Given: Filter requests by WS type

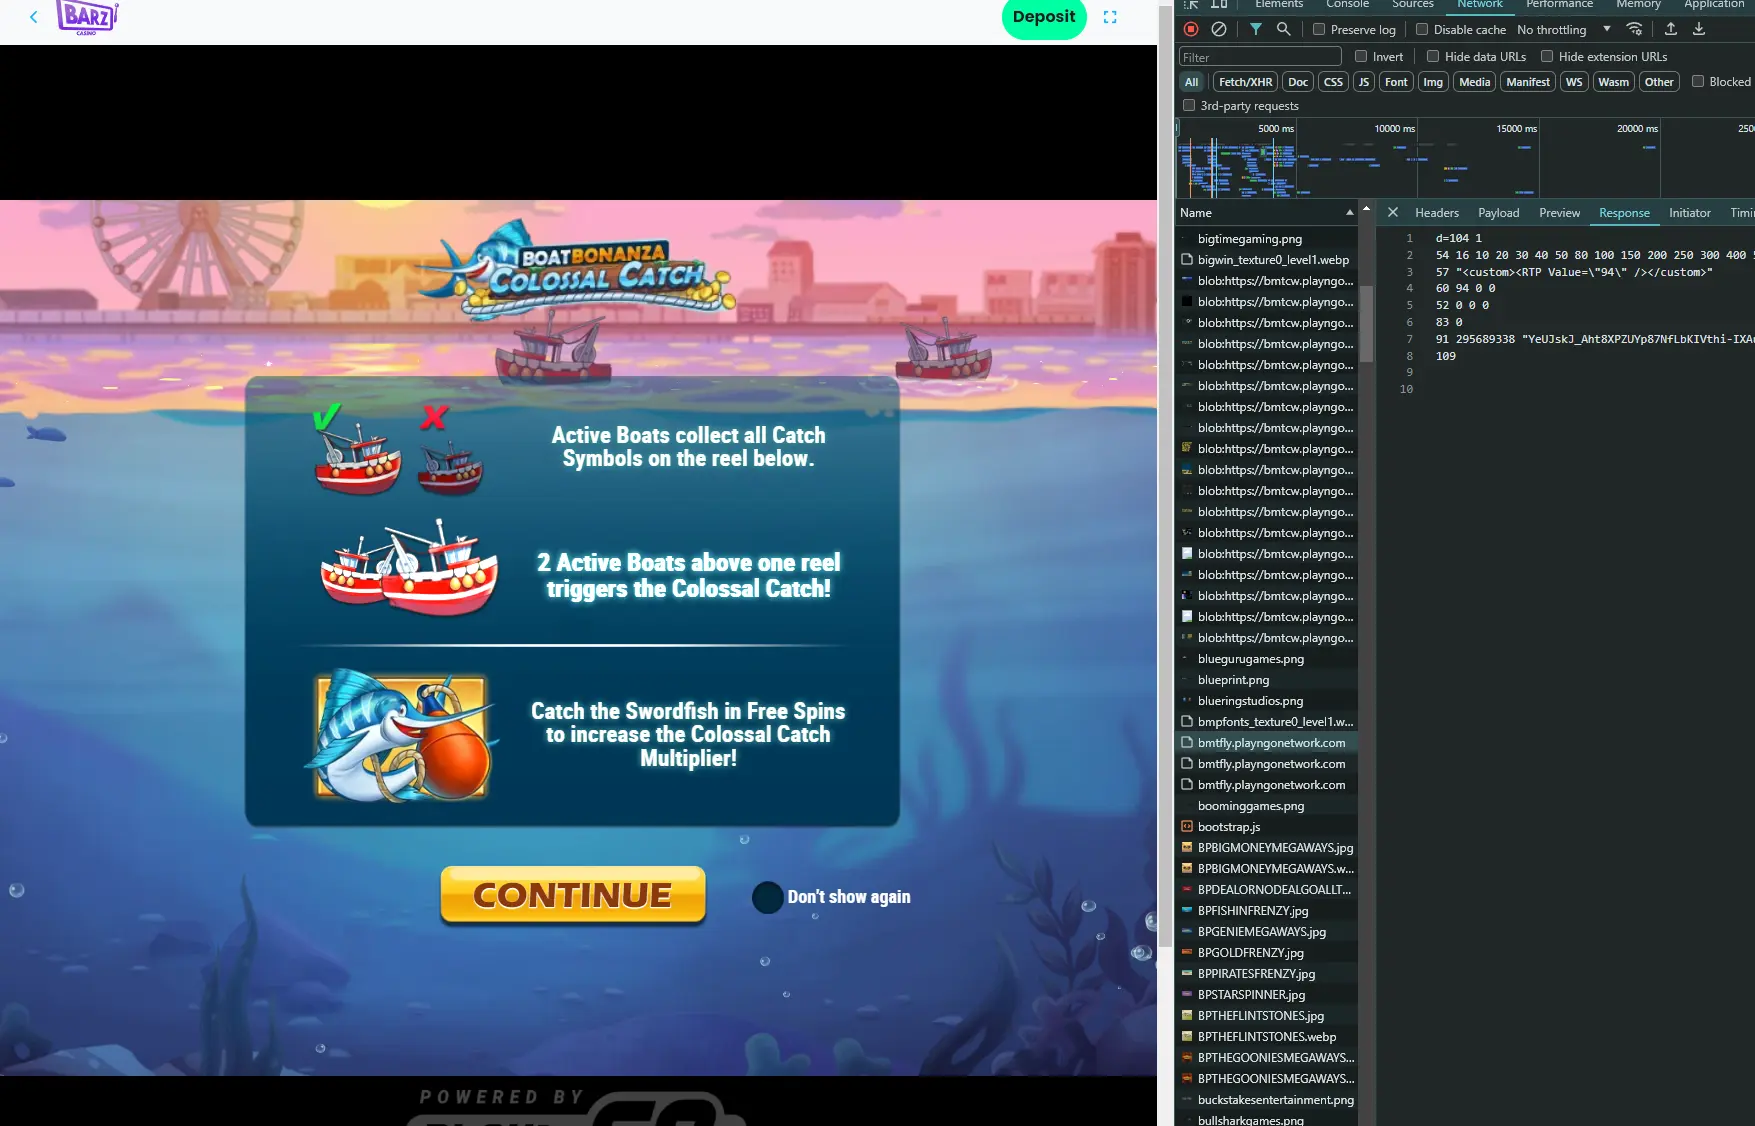Looking at the screenshot, I should [x=1574, y=82].
